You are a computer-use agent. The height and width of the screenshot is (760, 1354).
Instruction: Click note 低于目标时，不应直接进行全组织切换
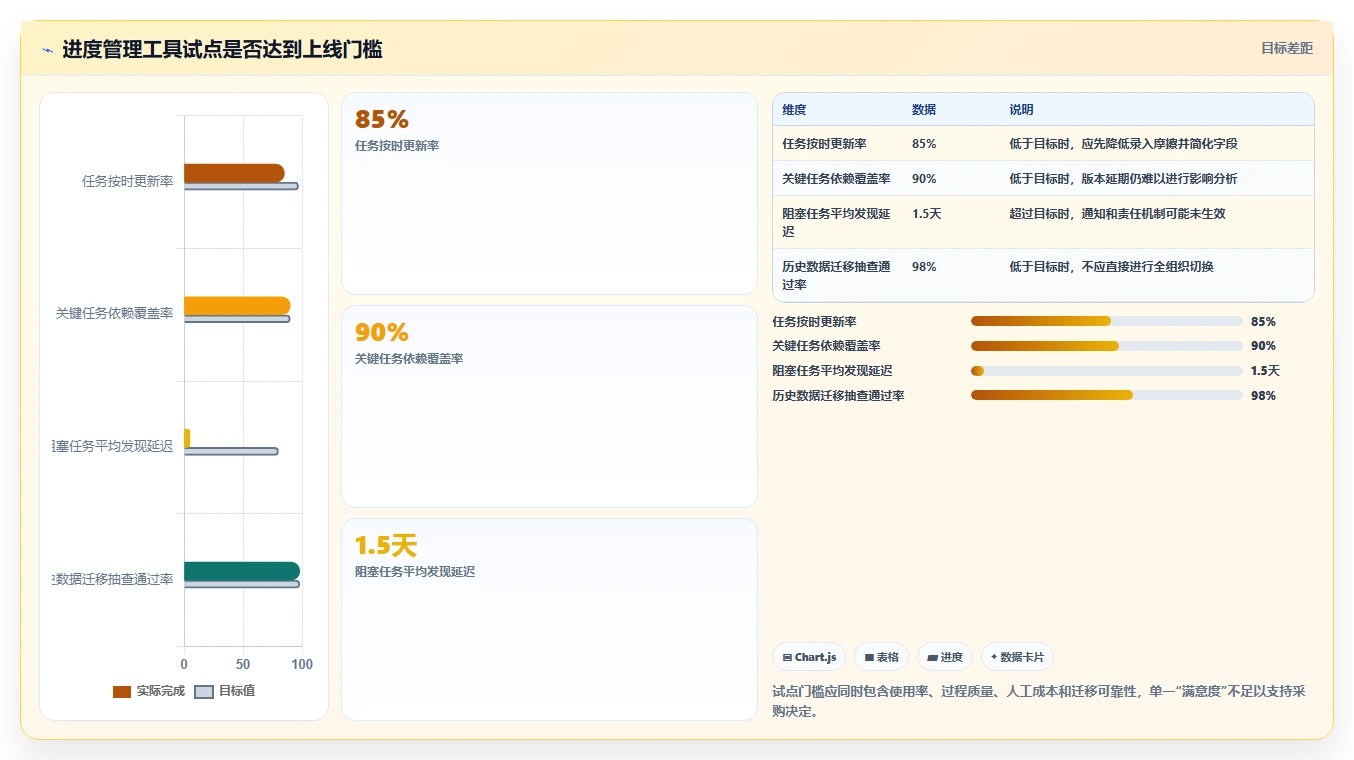click(x=1111, y=267)
